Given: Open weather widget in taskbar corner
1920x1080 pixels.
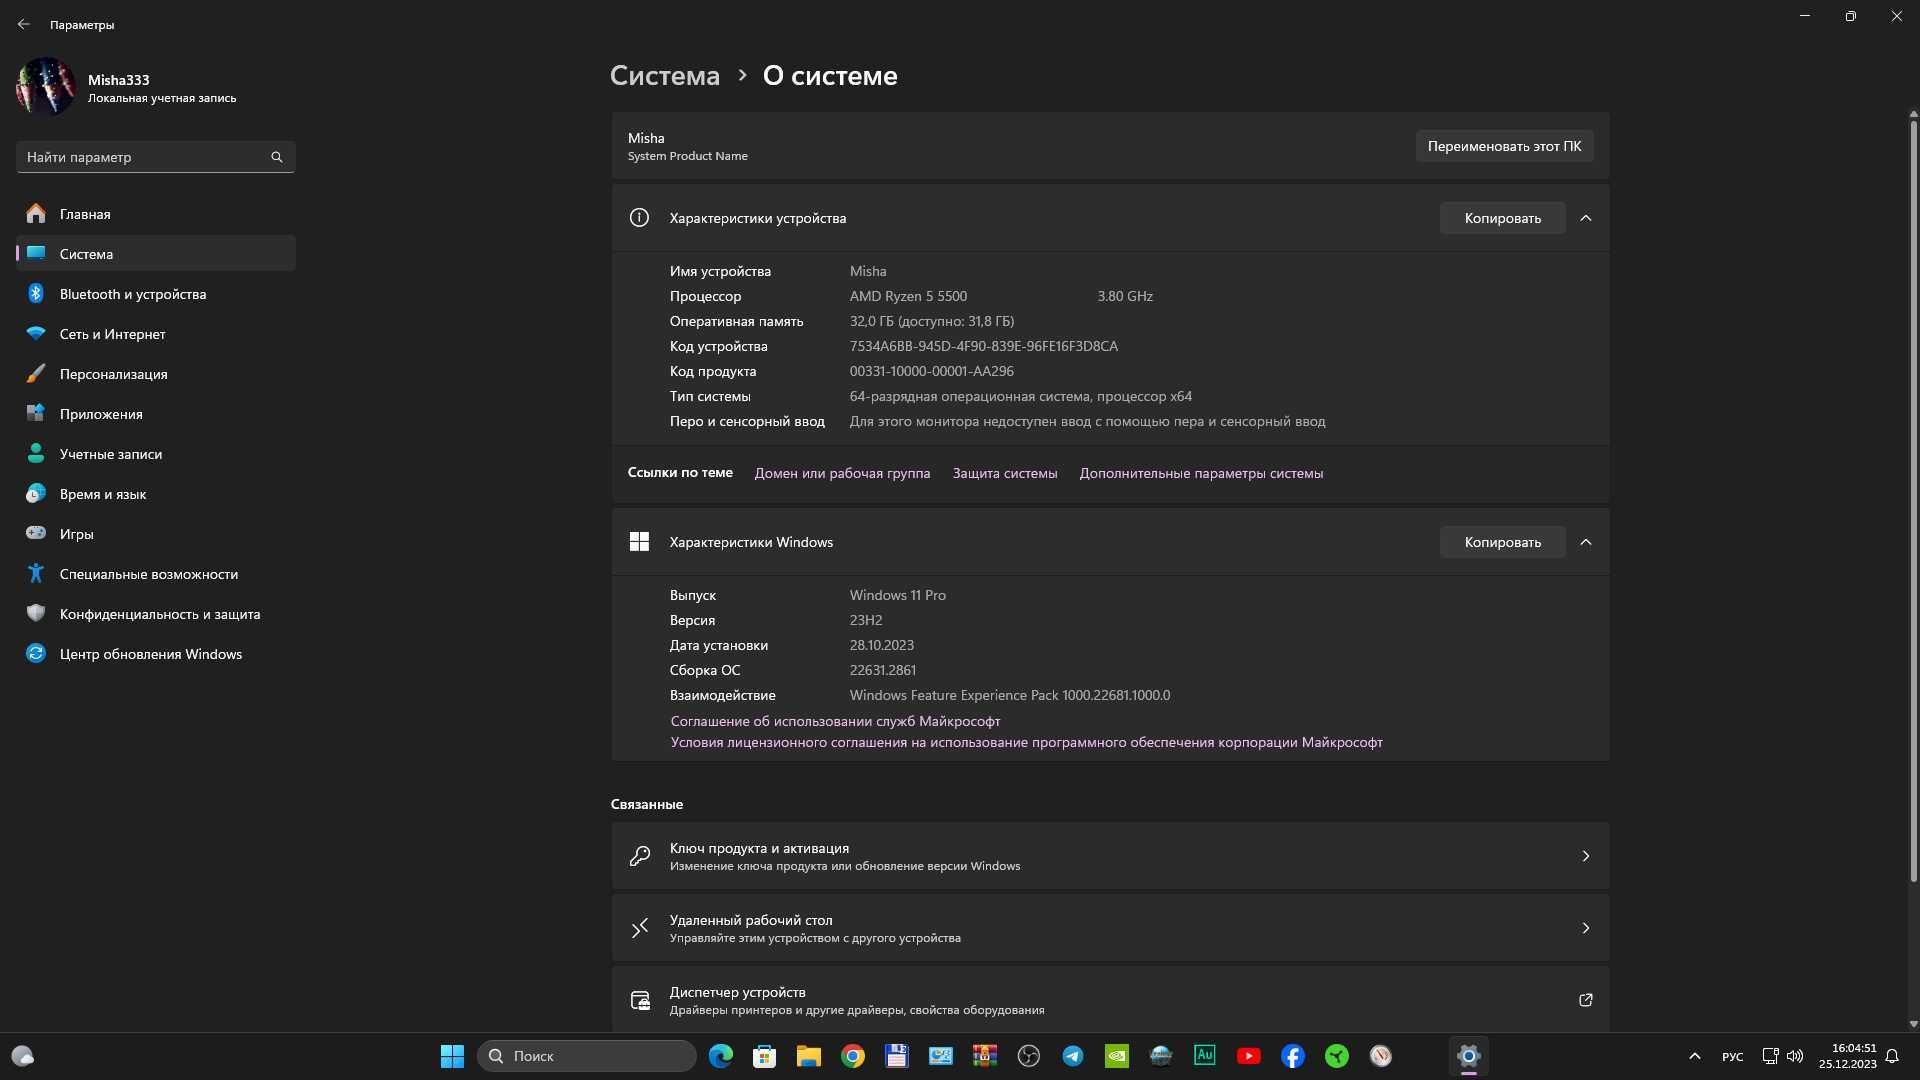Looking at the screenshot, I should [x=23, y=1056].
